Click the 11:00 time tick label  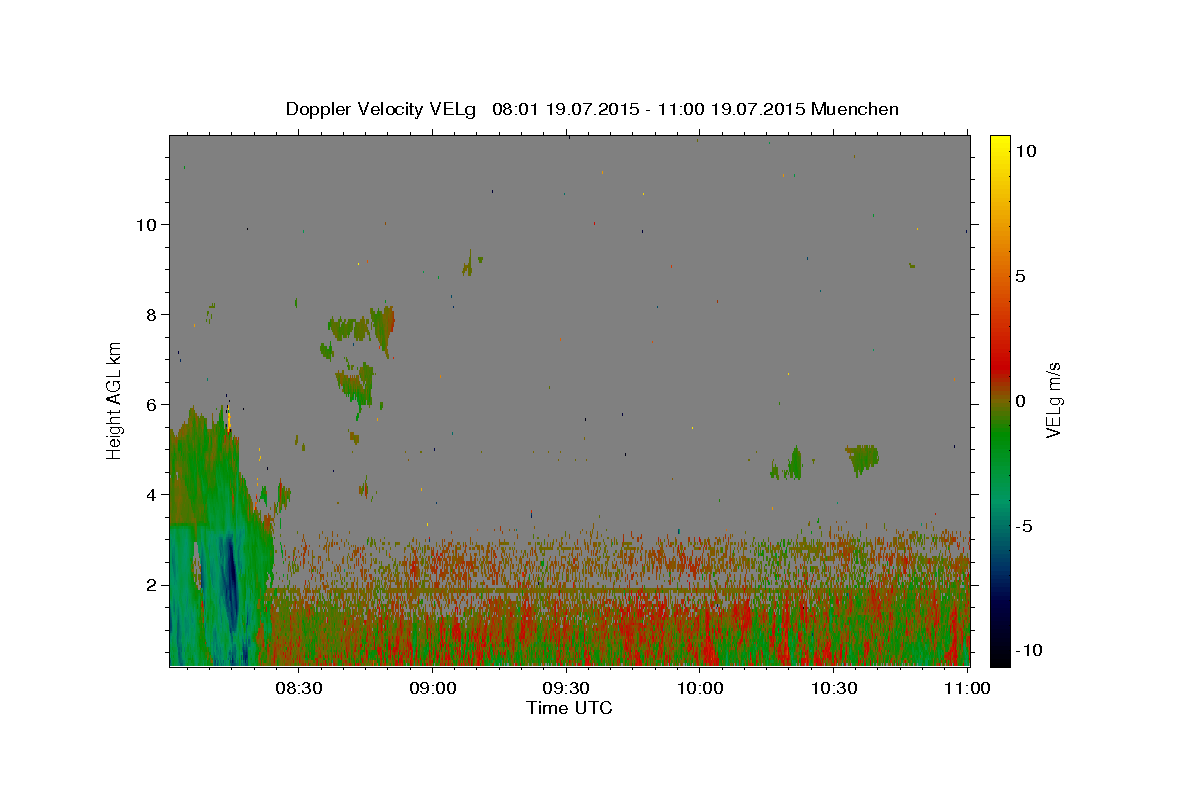pos(968,688)
